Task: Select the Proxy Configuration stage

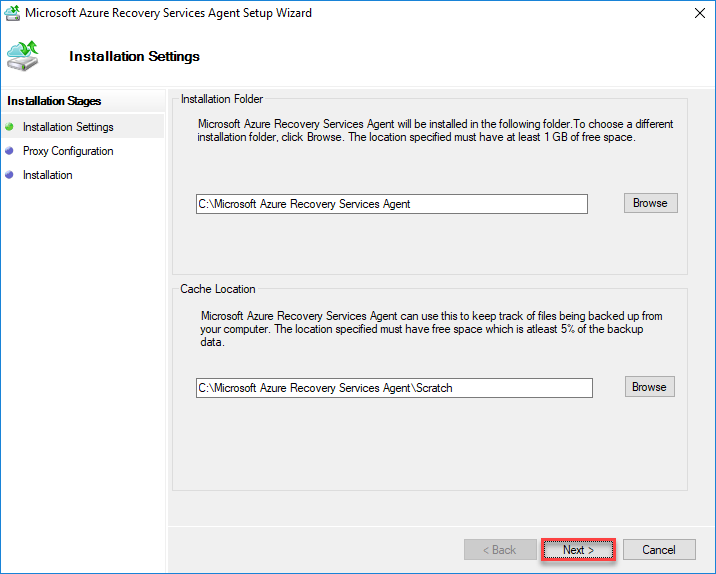Action: (x=68, y=151)
